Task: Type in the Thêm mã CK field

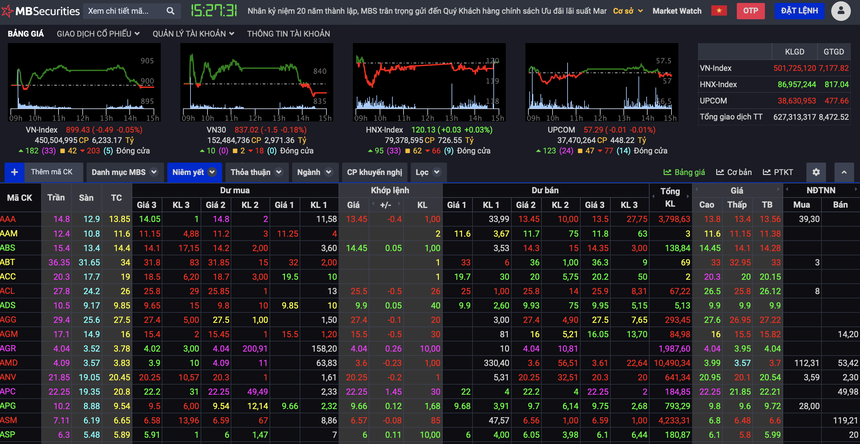Action: 52,172
